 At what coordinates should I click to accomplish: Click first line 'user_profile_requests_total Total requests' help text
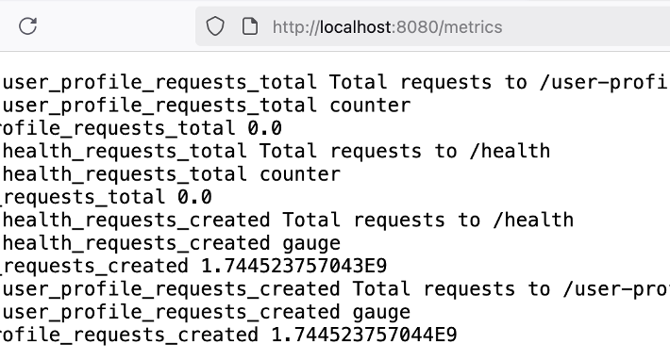click(x=335, y=82)
